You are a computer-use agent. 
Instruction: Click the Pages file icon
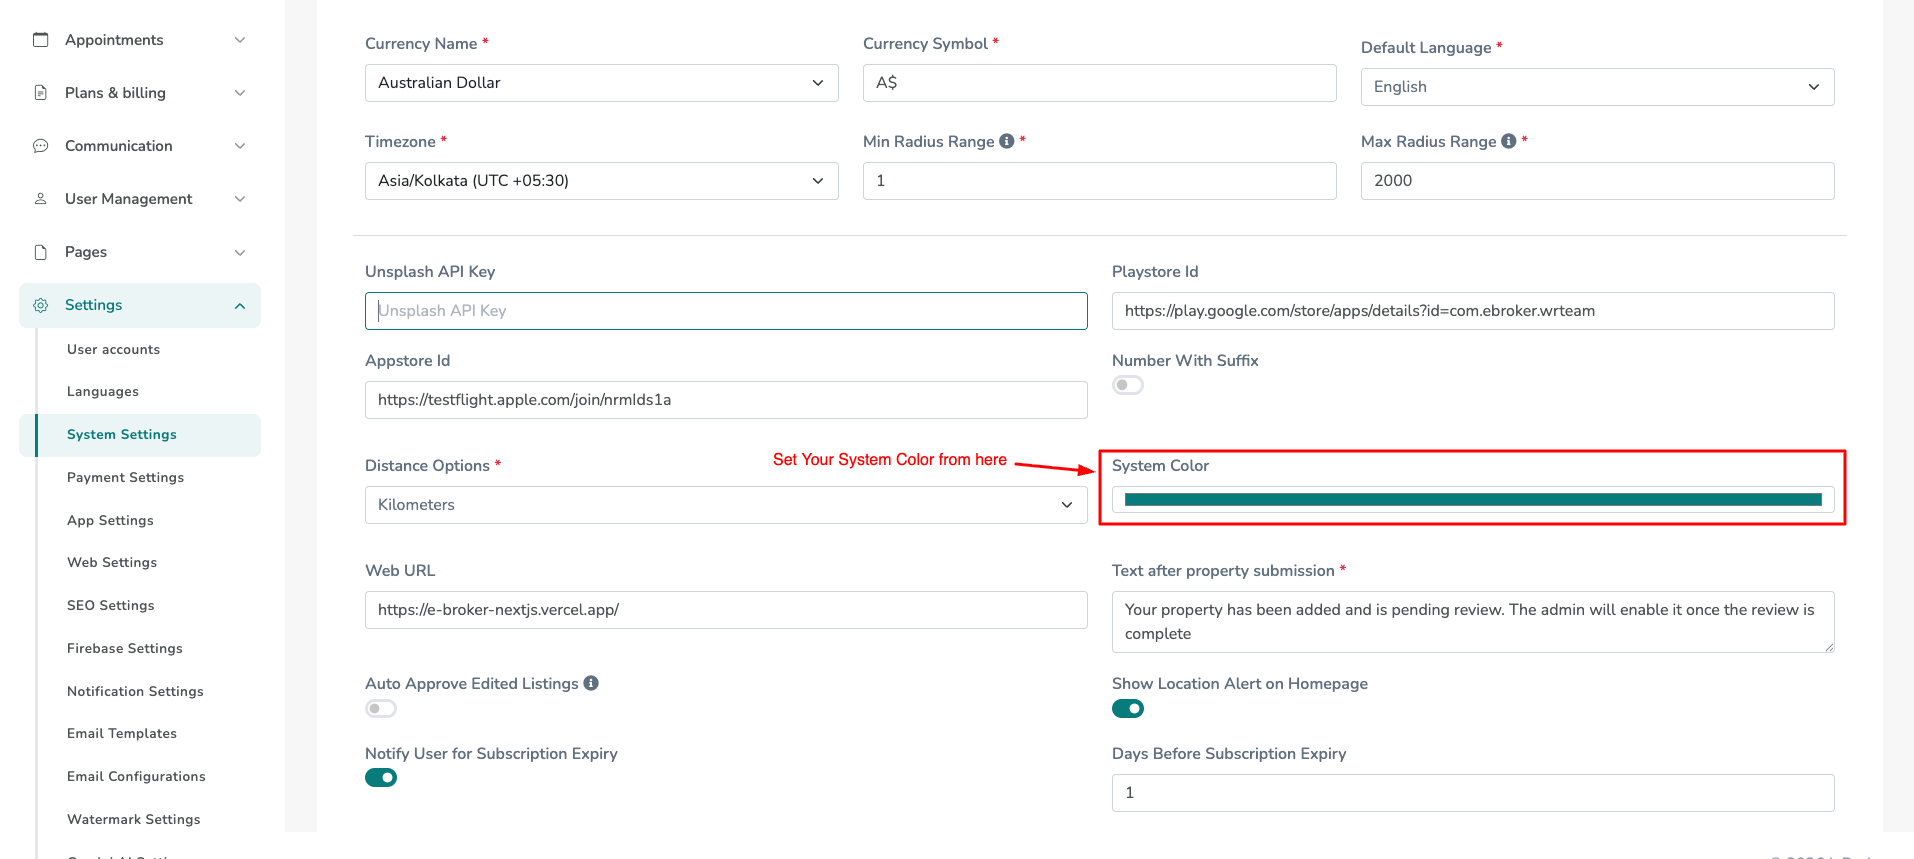point(41,252)
